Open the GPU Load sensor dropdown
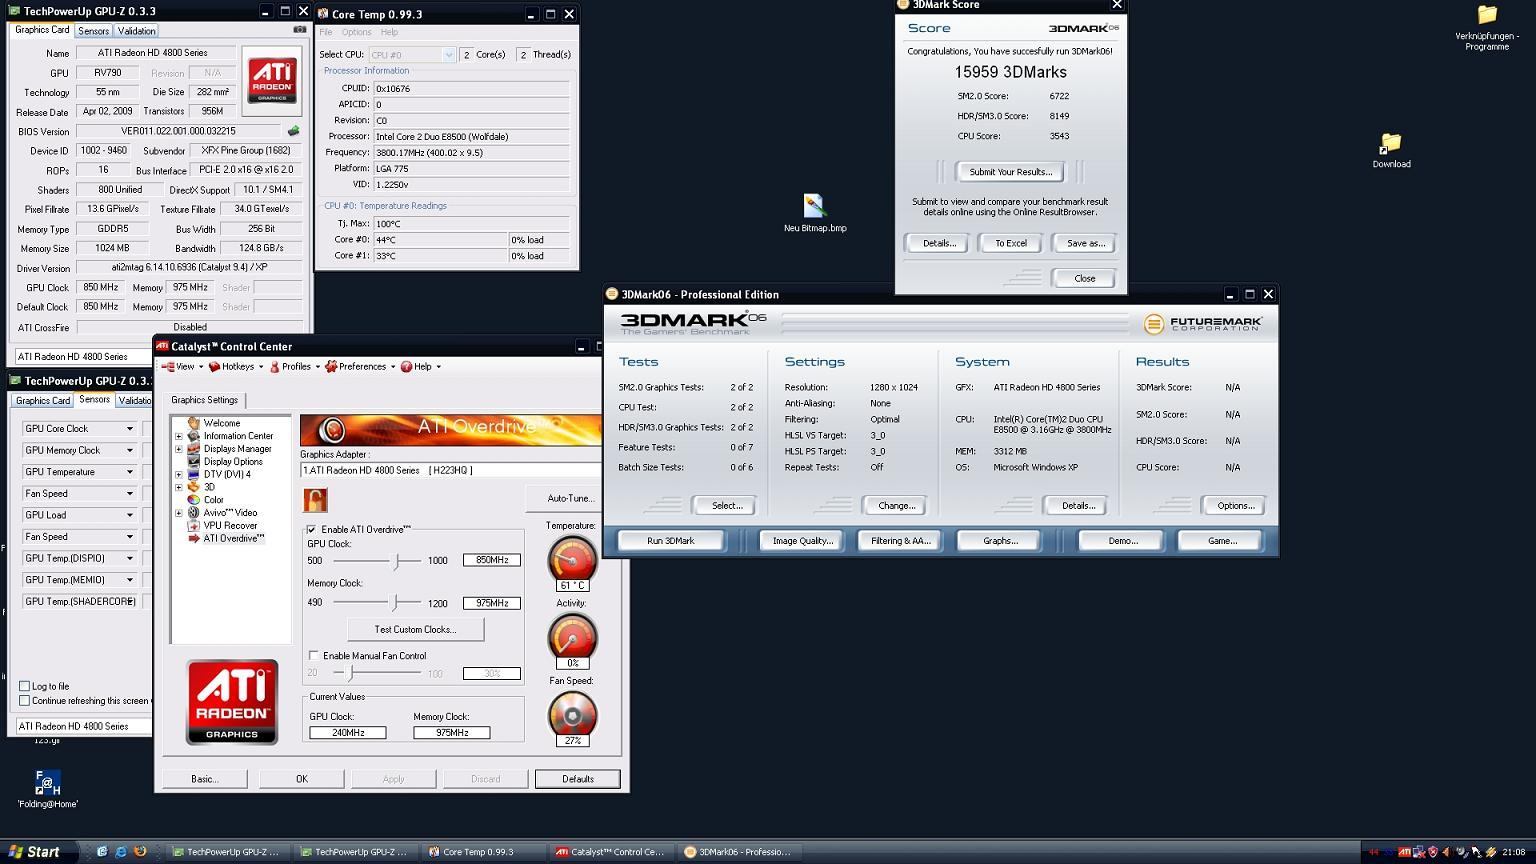The image size is (1536, 864). coord(129,515)
